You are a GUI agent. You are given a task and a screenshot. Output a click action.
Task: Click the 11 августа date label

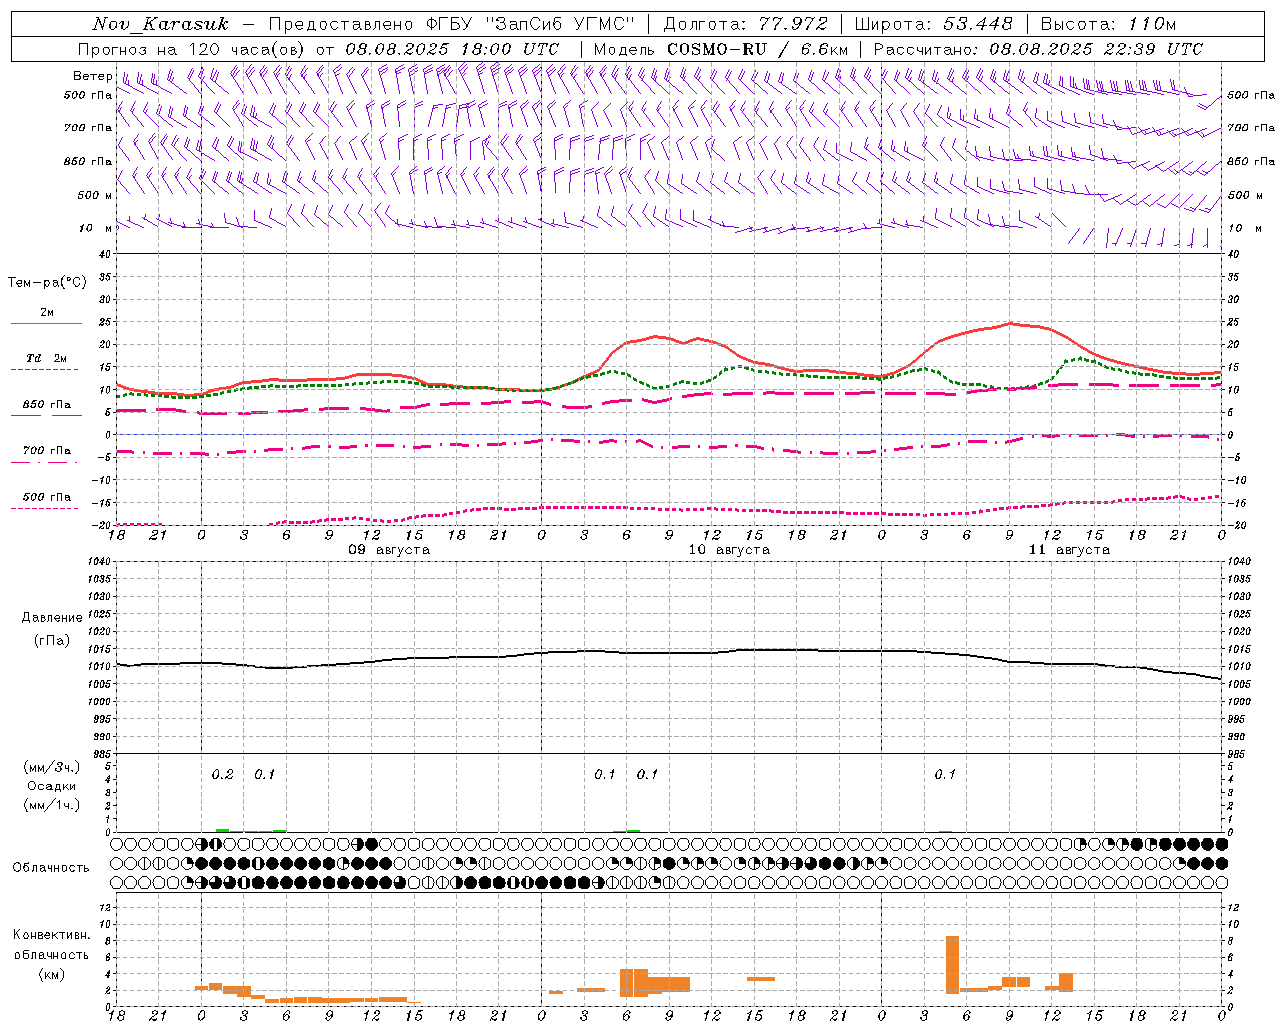click(1069, 550)
